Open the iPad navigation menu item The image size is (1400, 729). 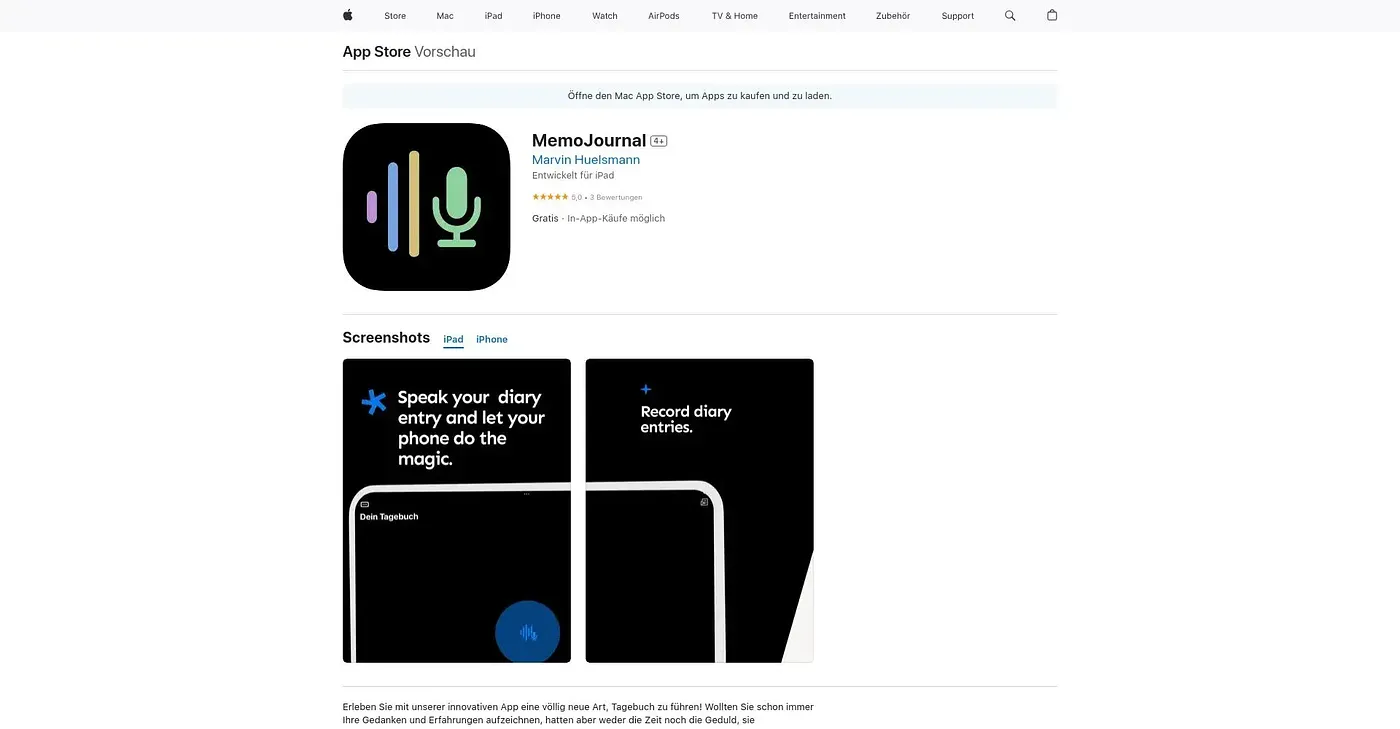coord(493,16)
